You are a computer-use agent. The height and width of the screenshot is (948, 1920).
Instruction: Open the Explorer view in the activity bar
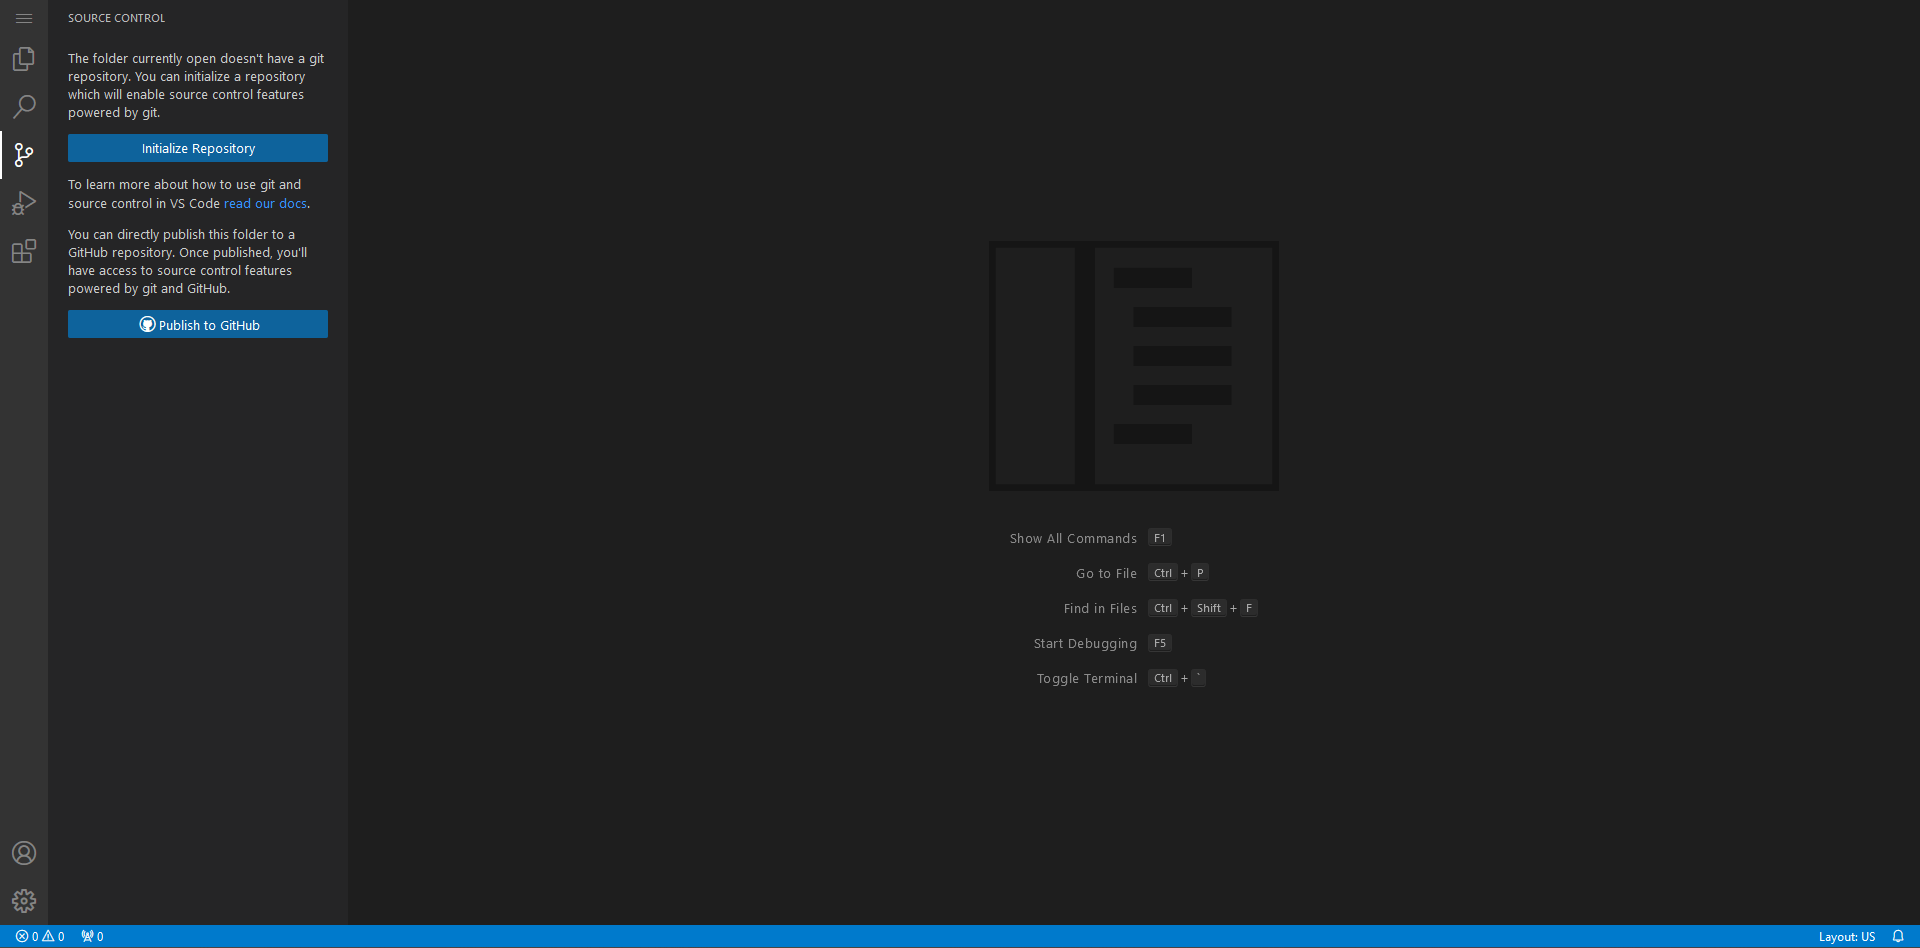click(24, 58)
